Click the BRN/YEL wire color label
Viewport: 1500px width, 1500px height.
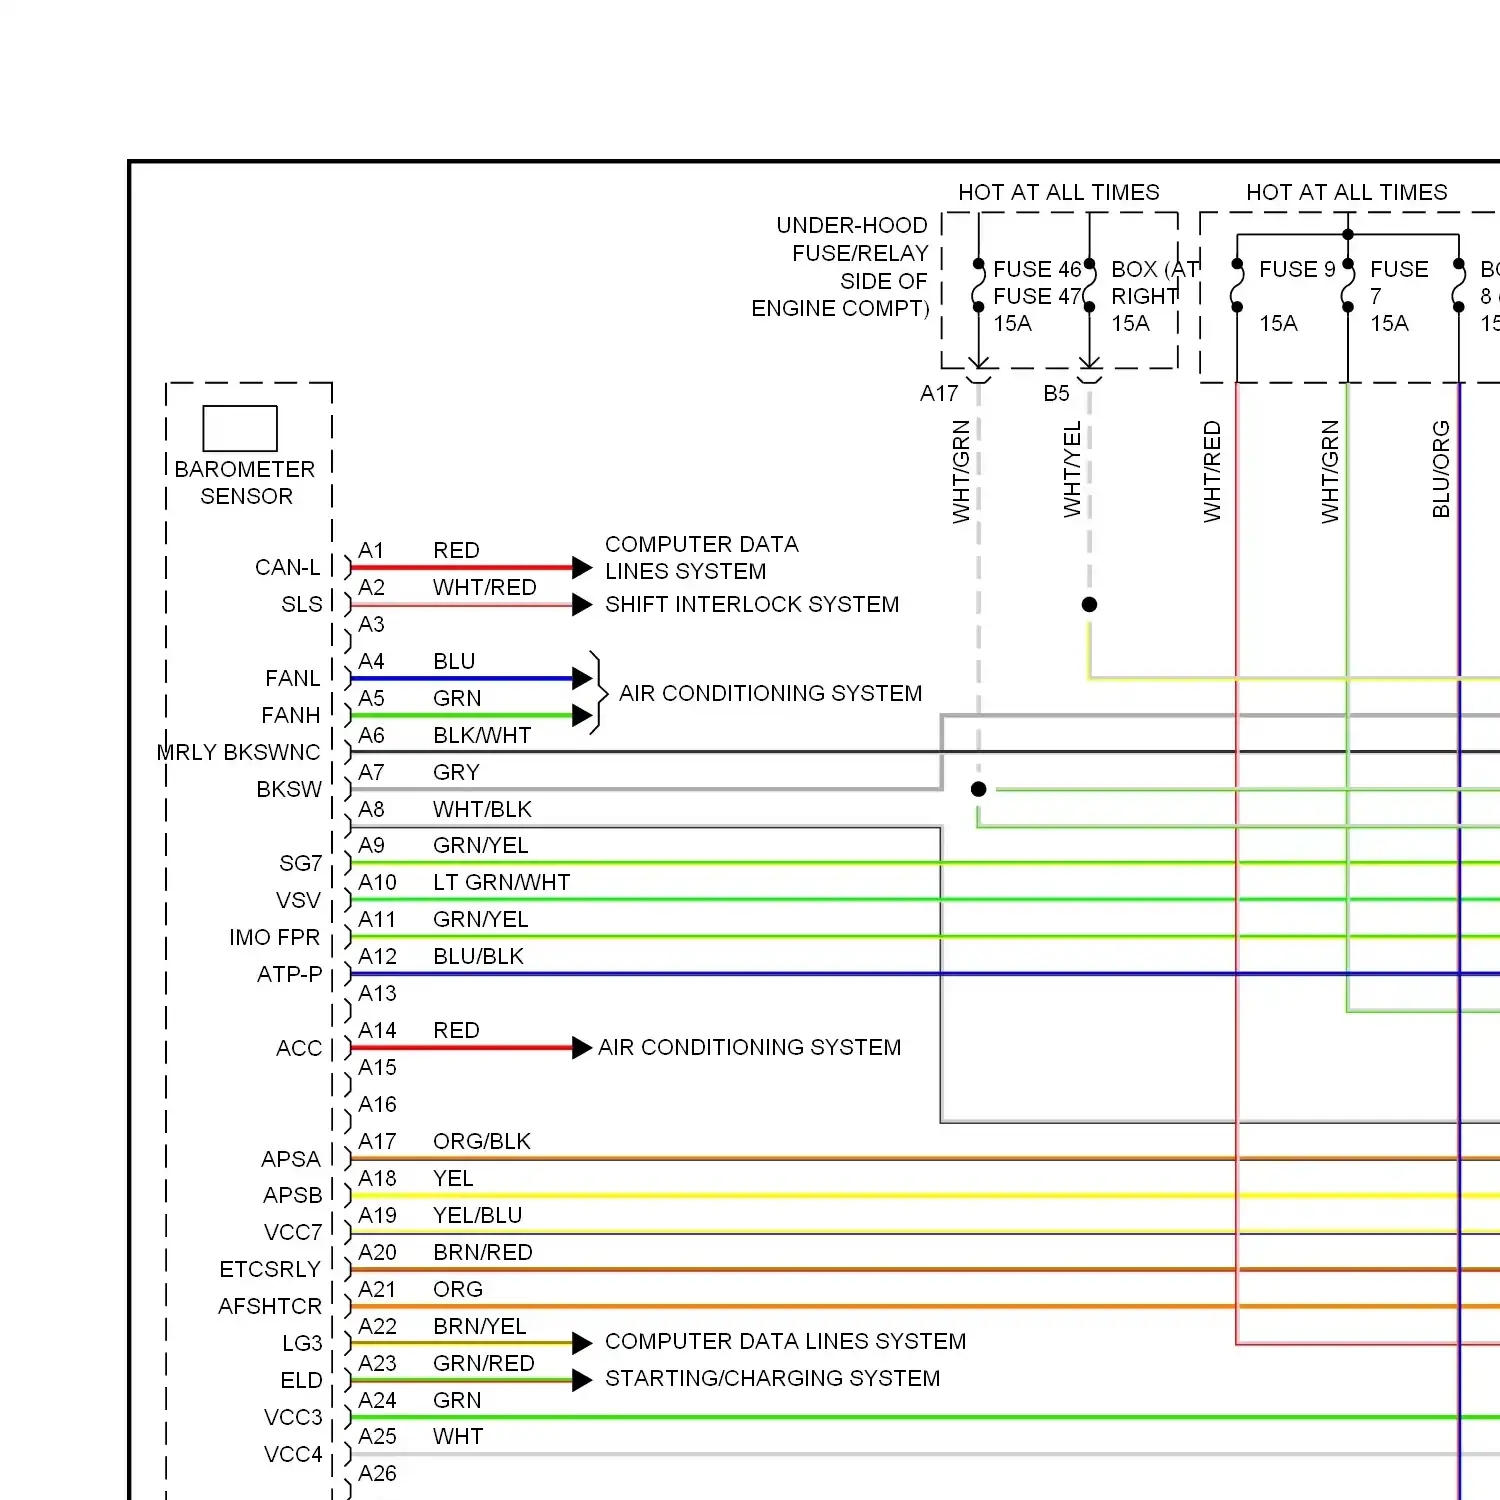point(479,1327)
